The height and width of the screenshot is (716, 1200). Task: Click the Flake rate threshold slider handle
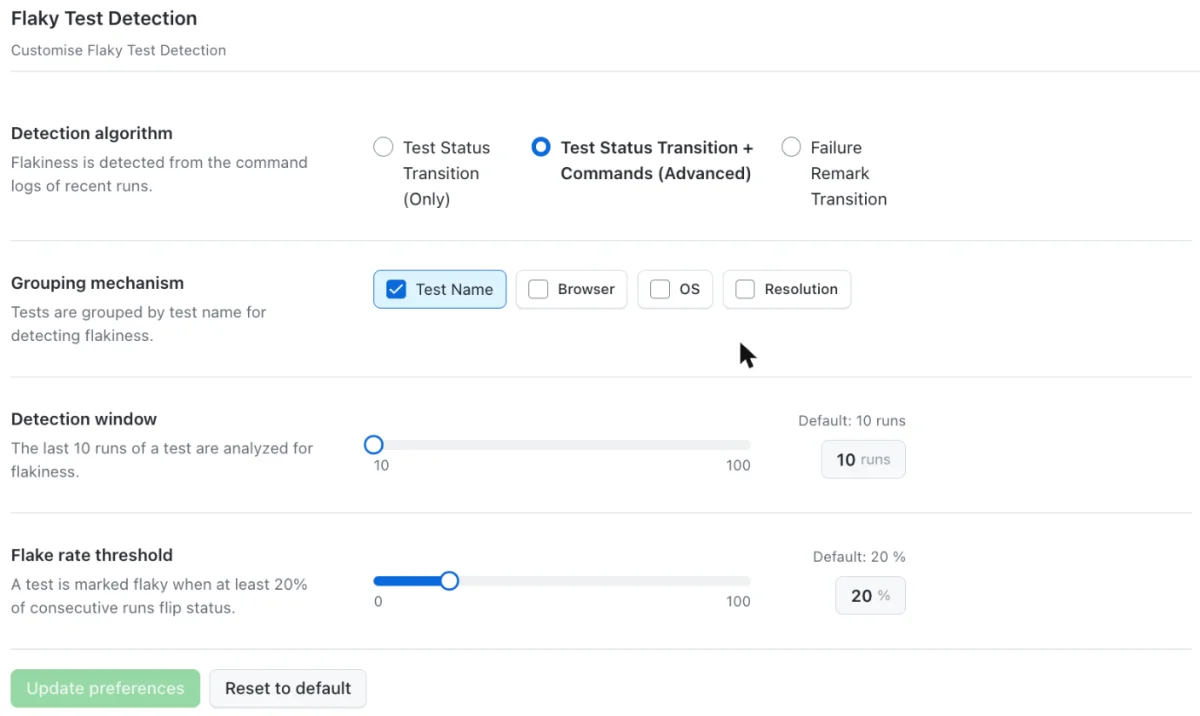pyautogui.click(x=449, y=580)
